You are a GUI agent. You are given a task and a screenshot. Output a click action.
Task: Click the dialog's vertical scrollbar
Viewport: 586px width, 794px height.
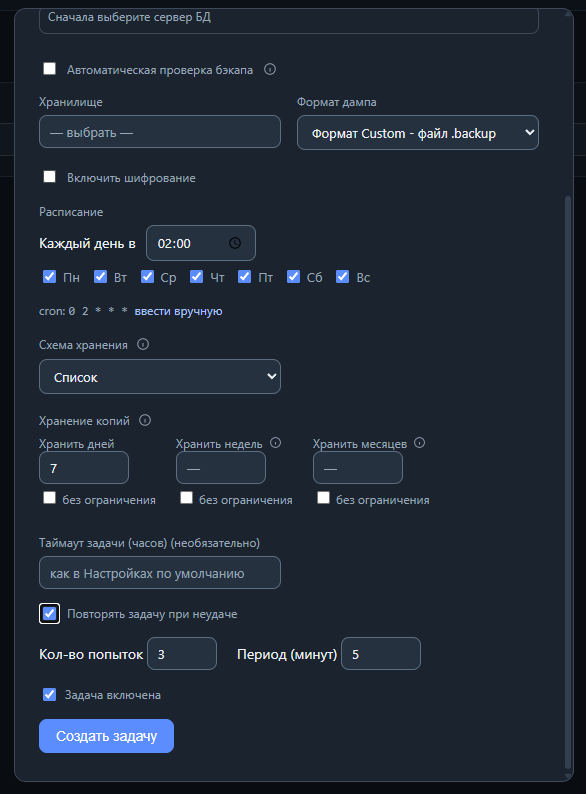[x=568, y=481]
